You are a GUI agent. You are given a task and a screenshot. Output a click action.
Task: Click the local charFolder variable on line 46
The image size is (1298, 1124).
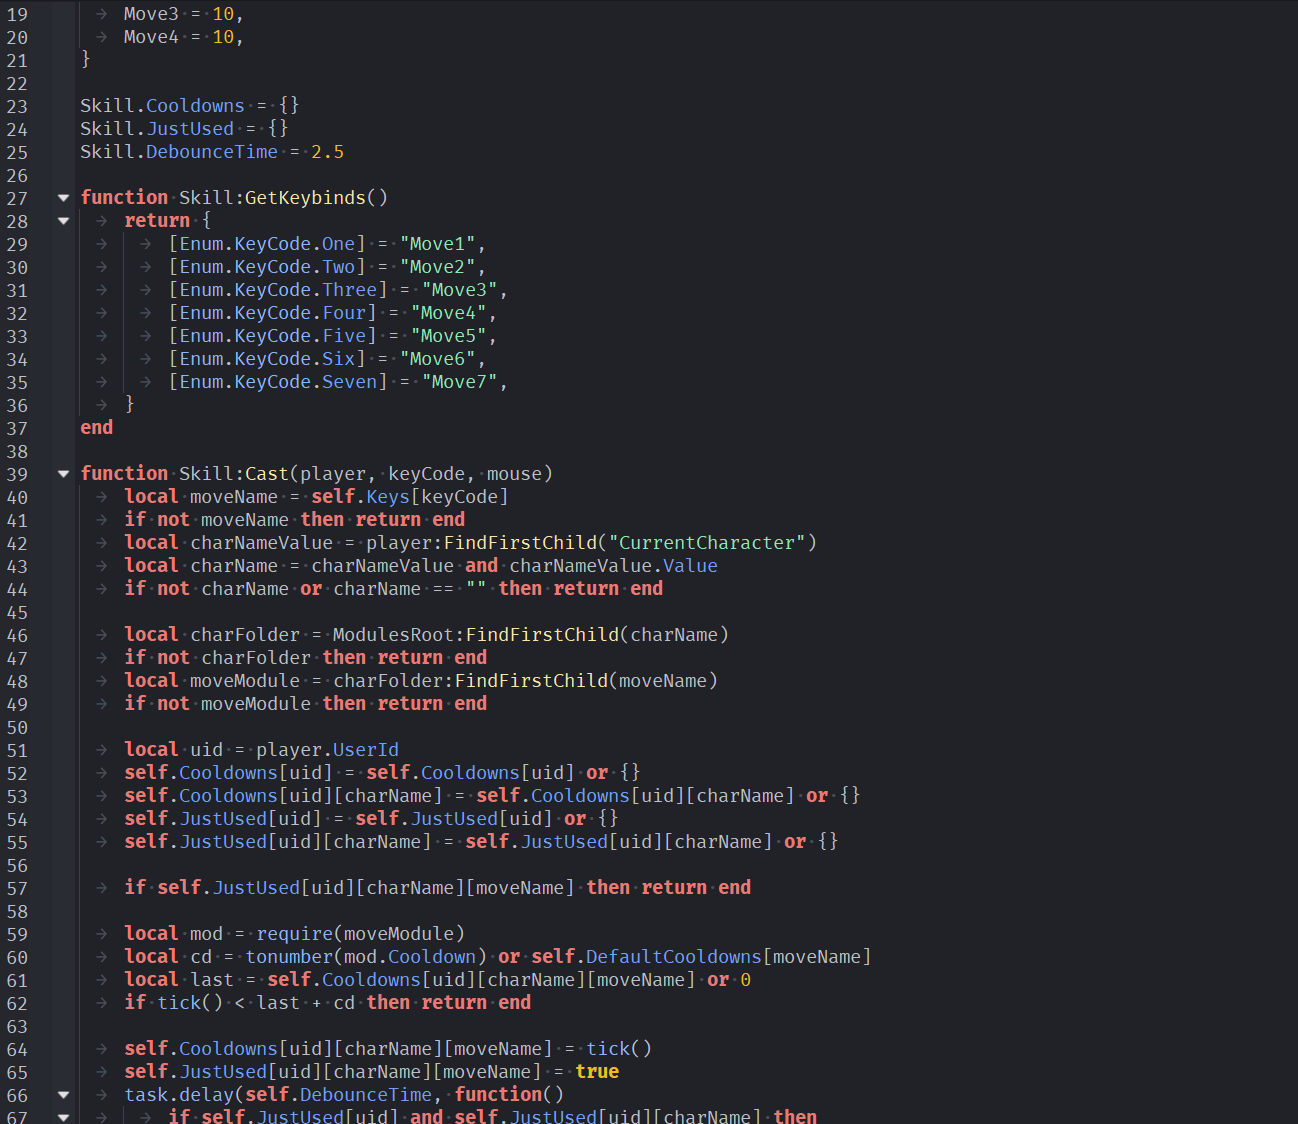(245, 635)
